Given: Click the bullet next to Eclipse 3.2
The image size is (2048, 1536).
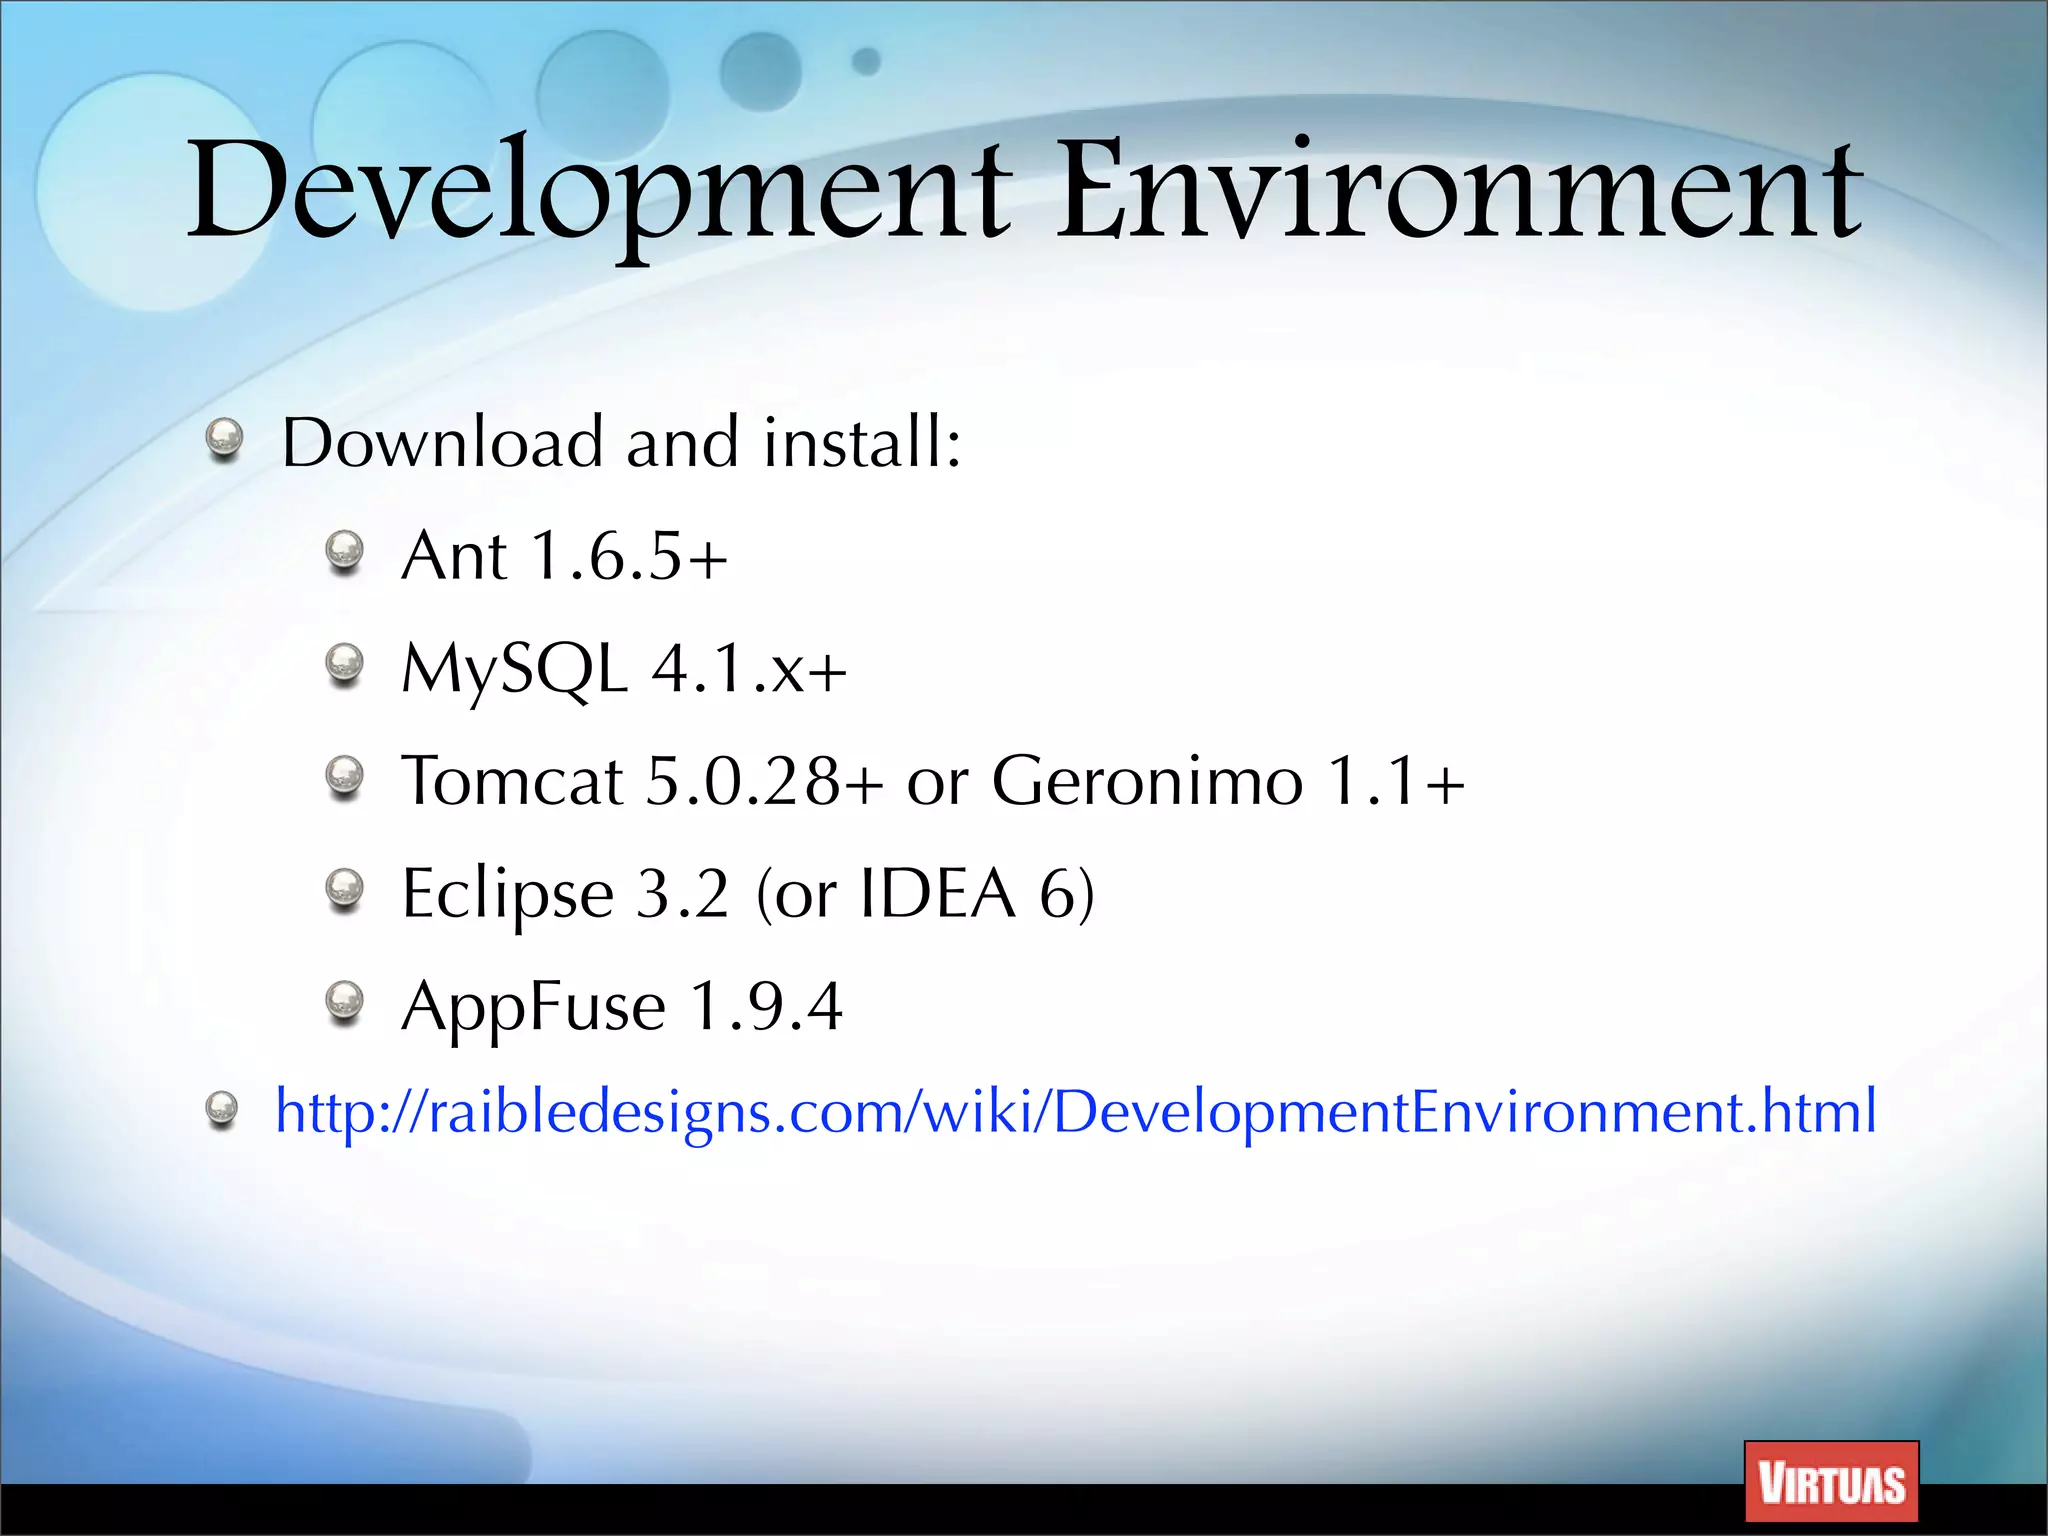Looking at the screenshot, I should 345,888.
